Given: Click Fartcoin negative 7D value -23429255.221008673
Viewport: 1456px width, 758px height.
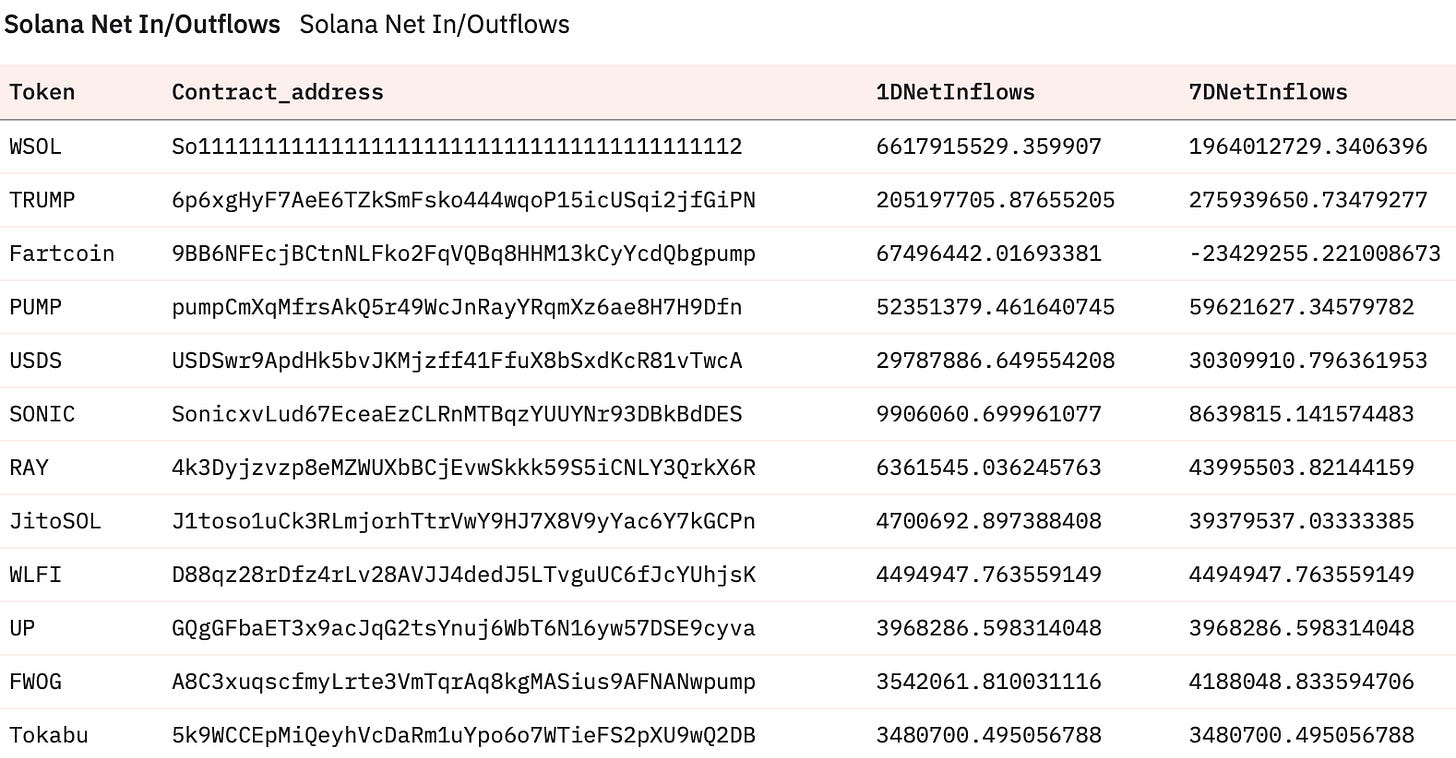Looking at the screenshot, I should pyautogui.click(x=1315, y=254).
